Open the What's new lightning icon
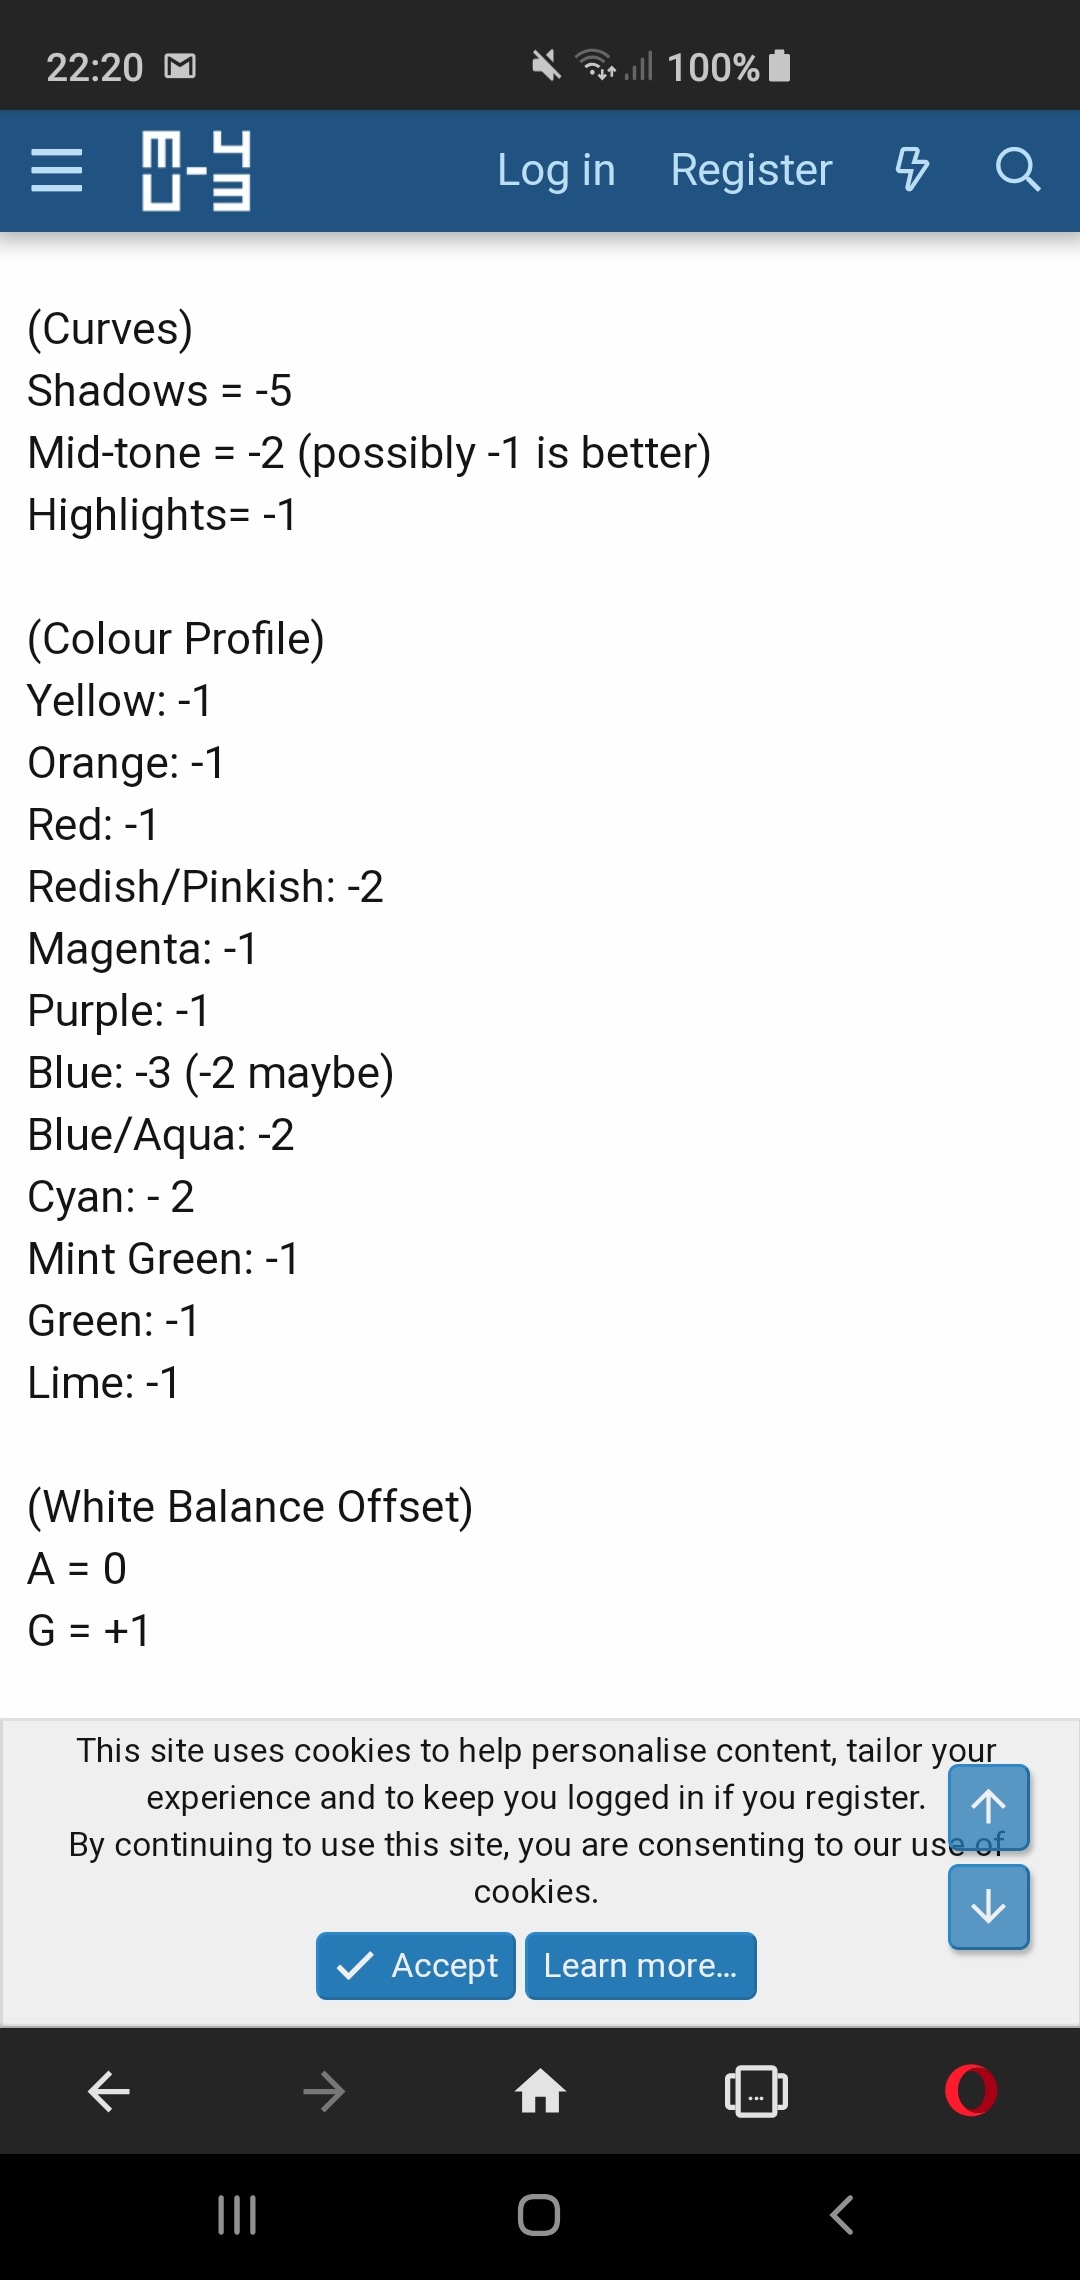This screenshot has height=2280, width=1080. click(x=911, y=169)
